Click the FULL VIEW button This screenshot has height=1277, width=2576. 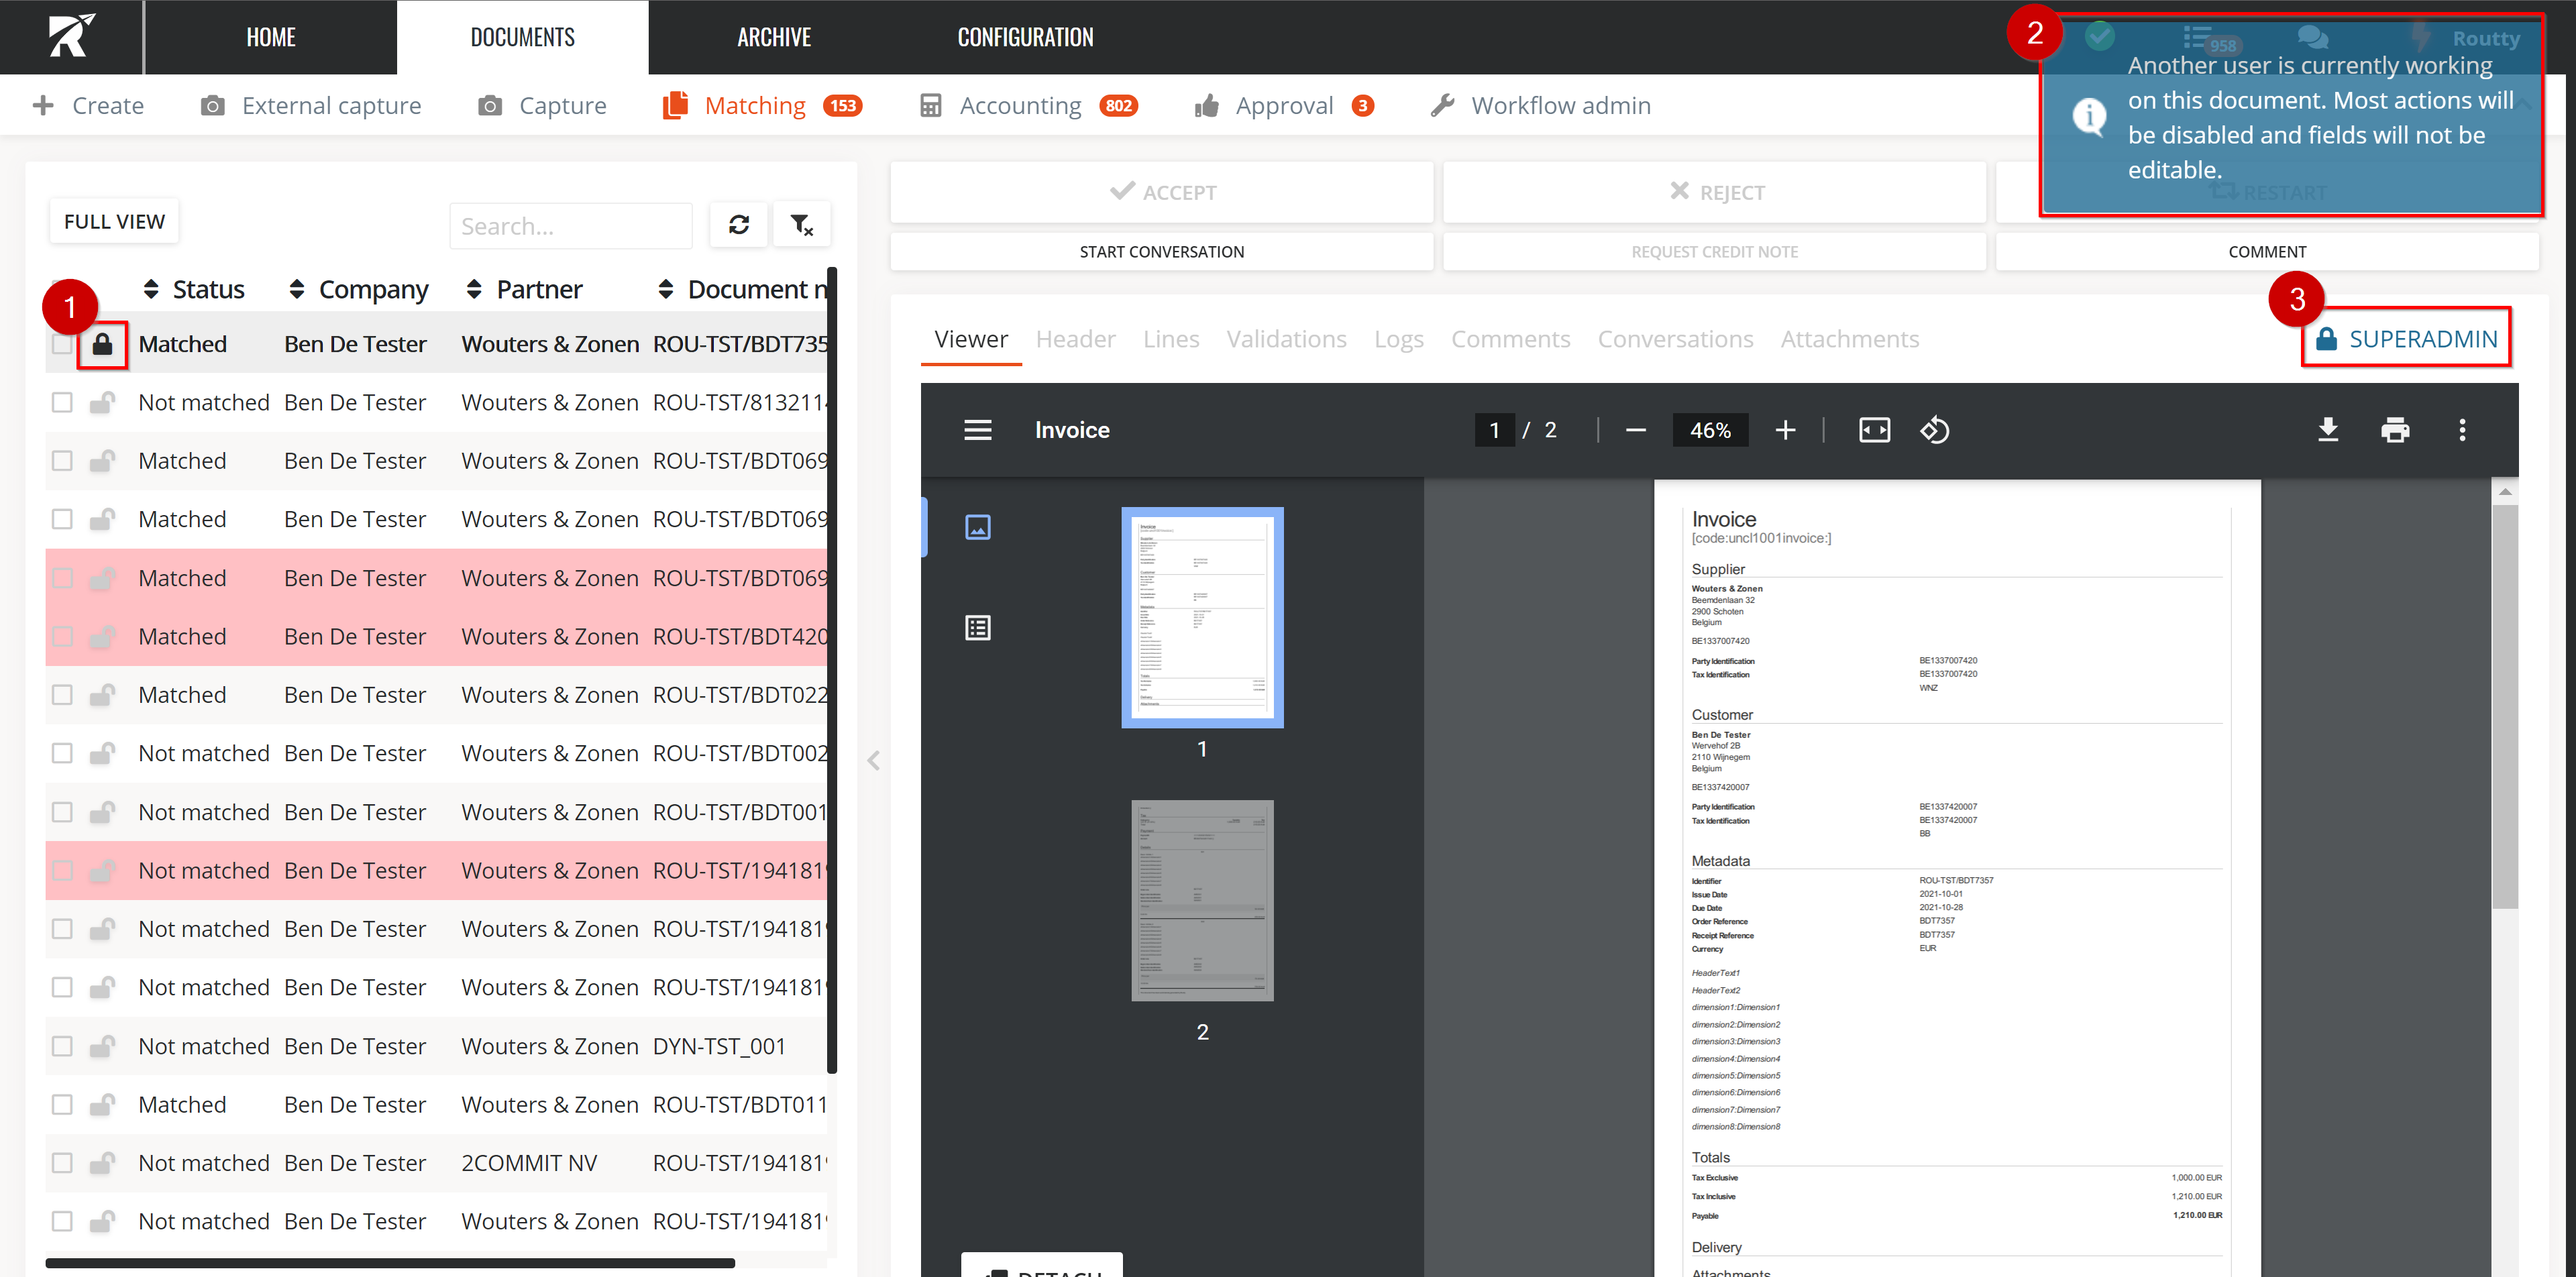(x=114, y=221)
